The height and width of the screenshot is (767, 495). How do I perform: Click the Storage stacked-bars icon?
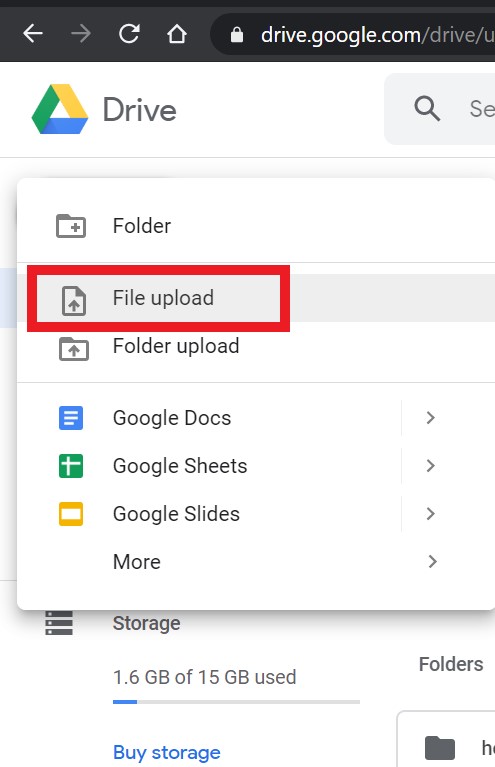coord(59,623)
